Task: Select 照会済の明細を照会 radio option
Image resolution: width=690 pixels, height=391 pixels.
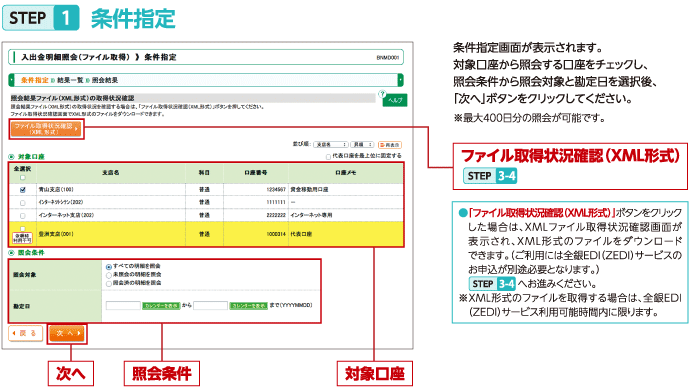Action: pos(109,284)
